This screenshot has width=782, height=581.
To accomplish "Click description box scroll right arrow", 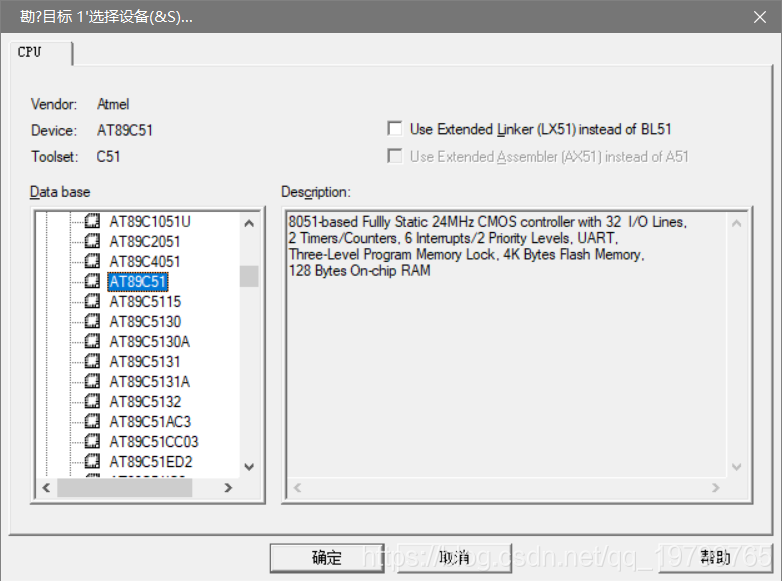I will tap(716, 487).
